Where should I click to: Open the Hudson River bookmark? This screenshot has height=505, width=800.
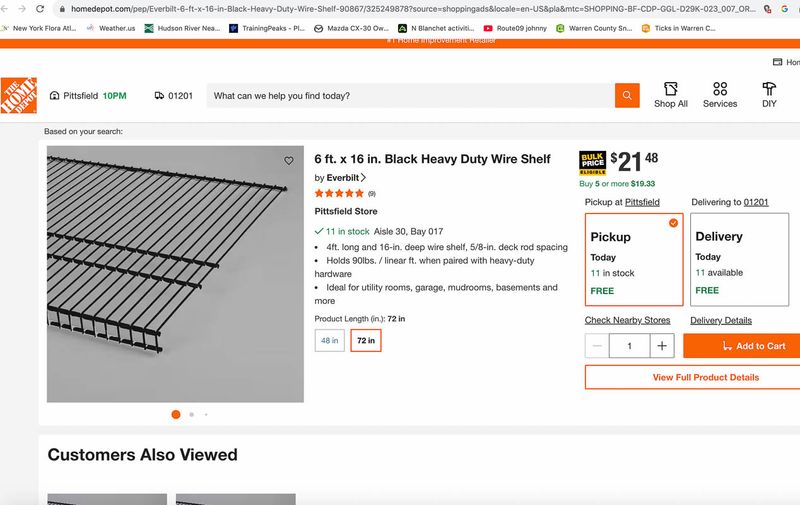[183, 29]
